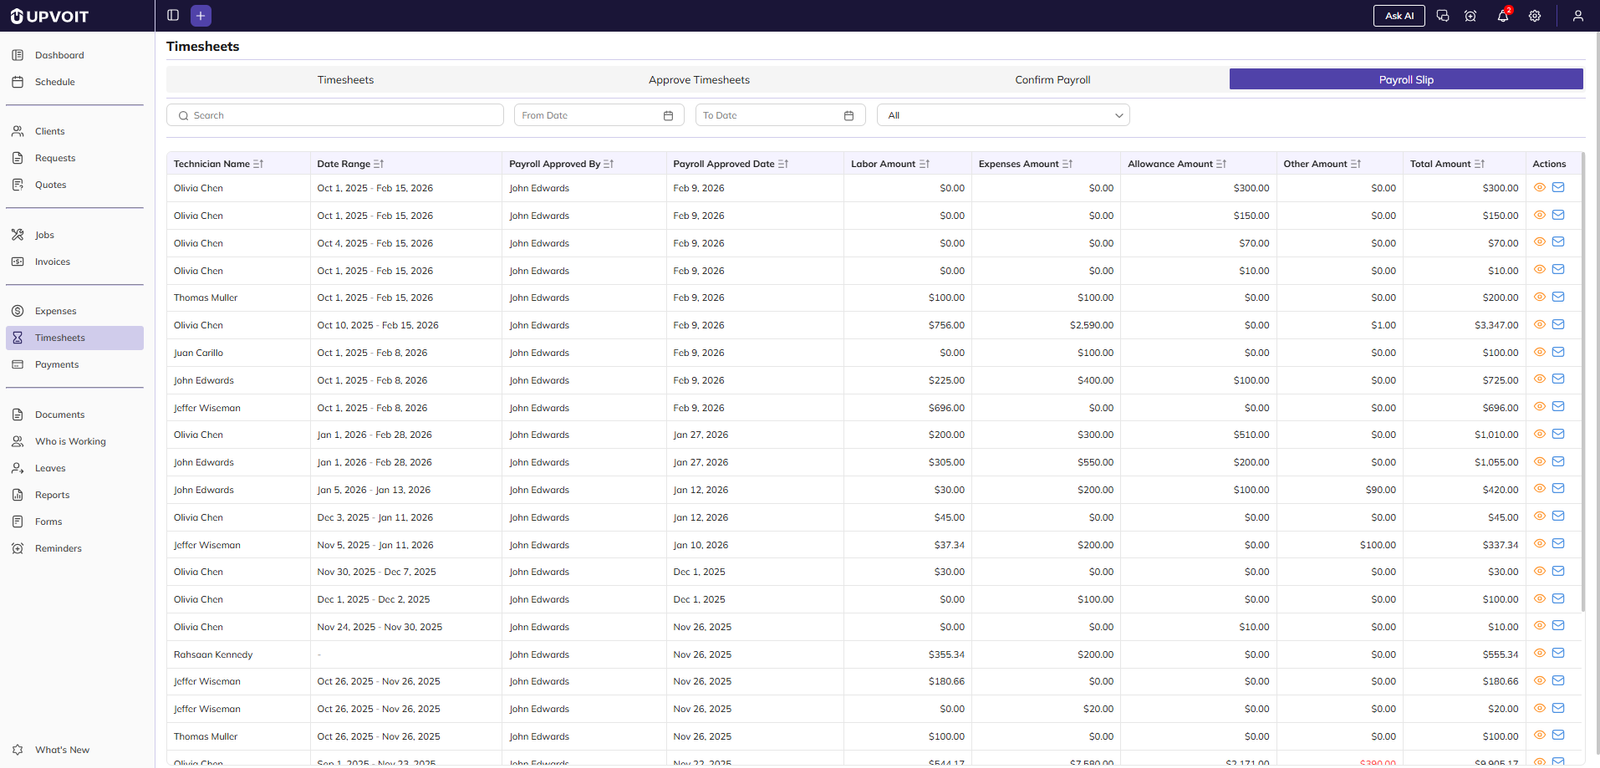1600x768 pixels.
Task: Click the purple plus quick-add button
Action: click(x=201, y=15)
